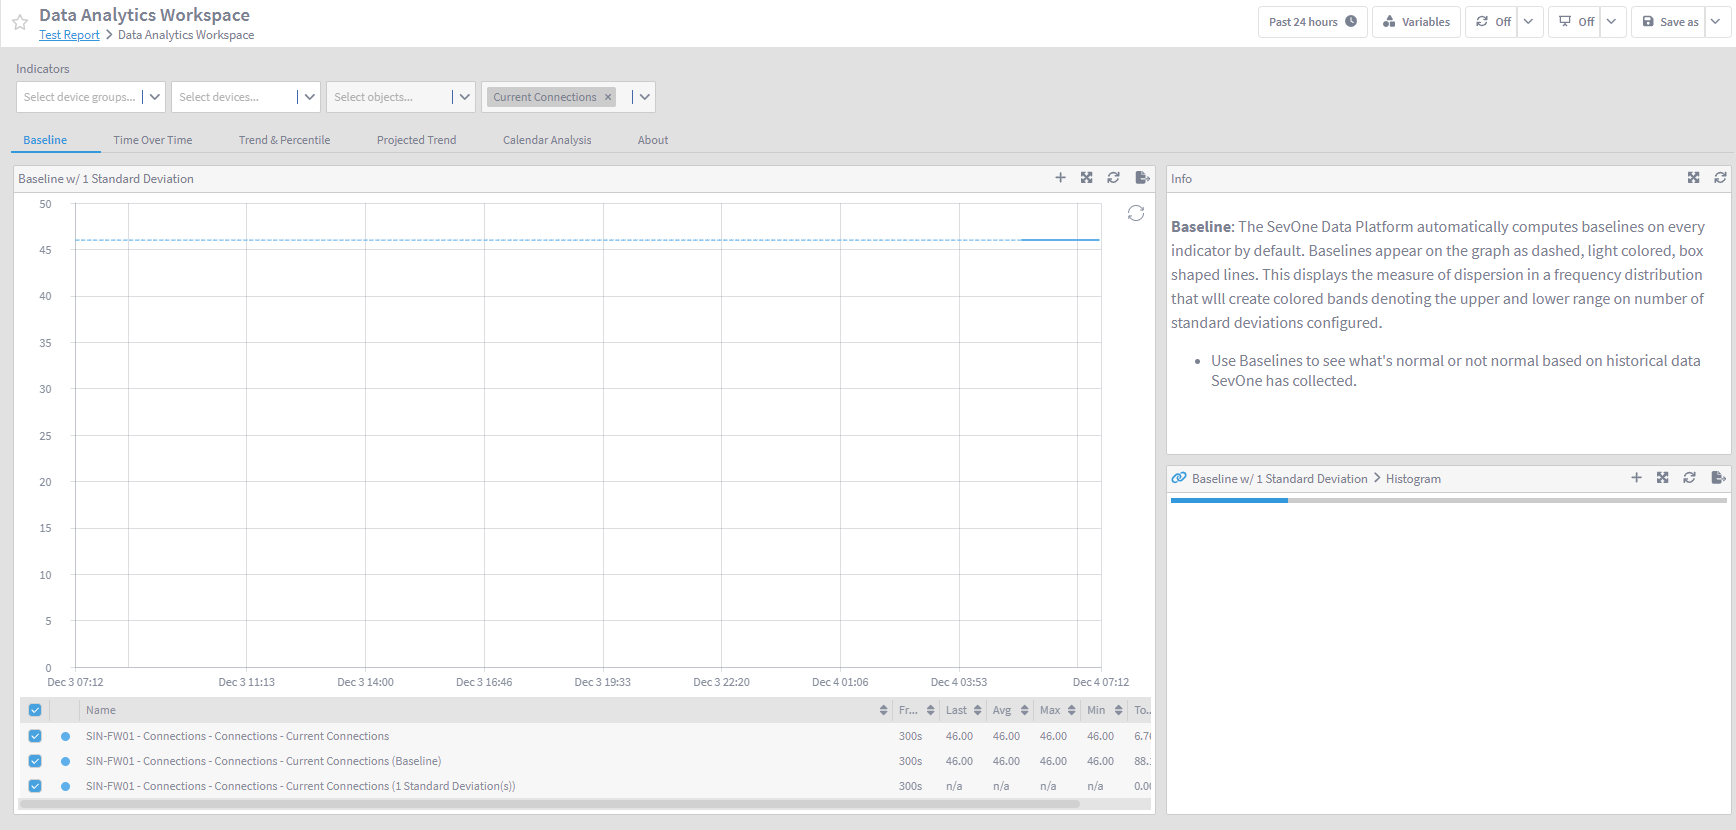
Task: Click the plus icon on Histogram panel
Action: (x=1636, y=478)
